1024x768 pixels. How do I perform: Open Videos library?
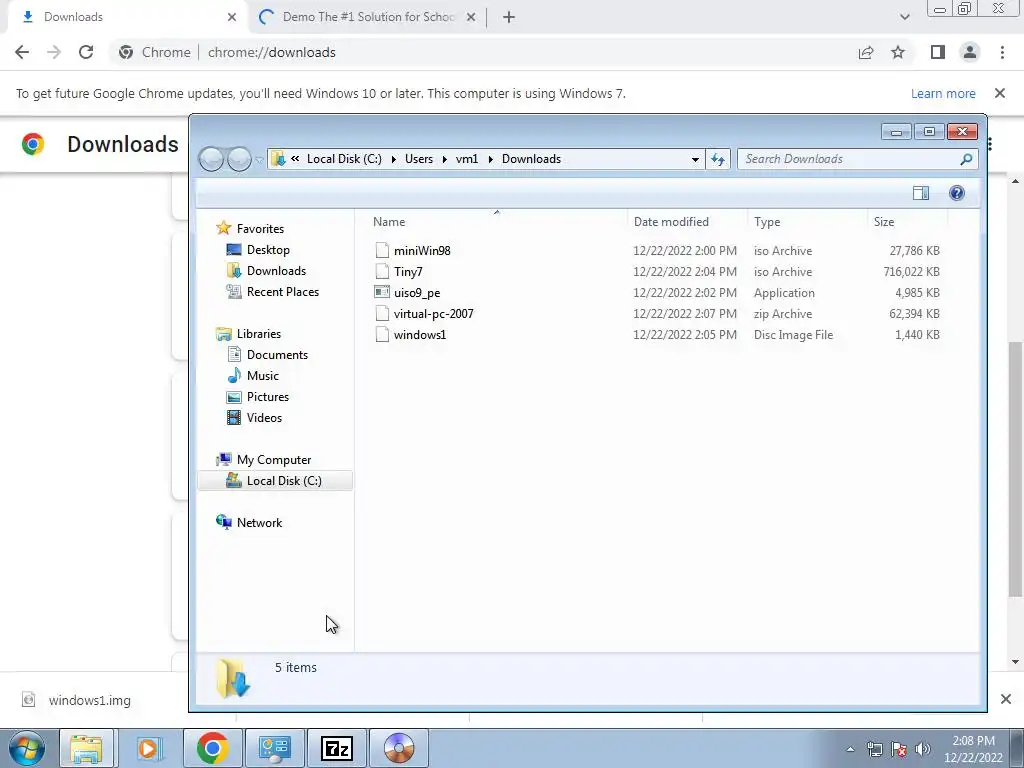tap(264, 418)
